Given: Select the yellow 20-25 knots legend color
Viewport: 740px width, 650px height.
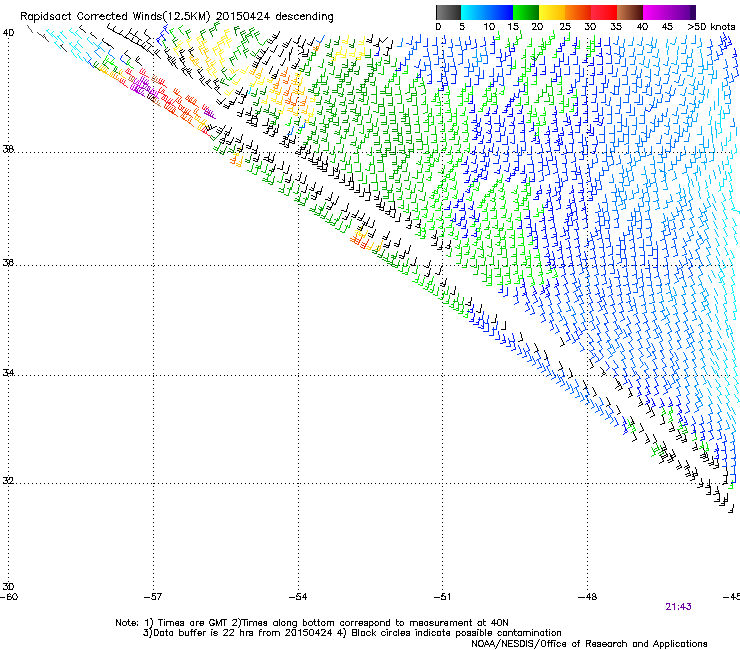Looking at the screenshot, I should coord(552,12).
